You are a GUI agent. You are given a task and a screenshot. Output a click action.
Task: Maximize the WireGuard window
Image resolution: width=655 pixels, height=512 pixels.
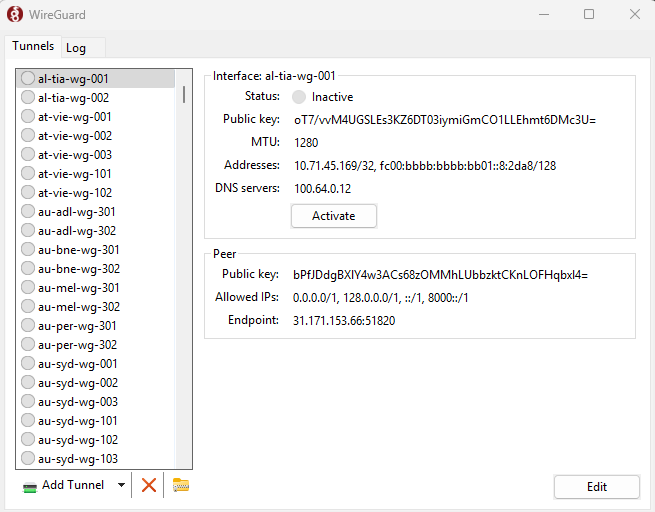[x=589, y=14]
